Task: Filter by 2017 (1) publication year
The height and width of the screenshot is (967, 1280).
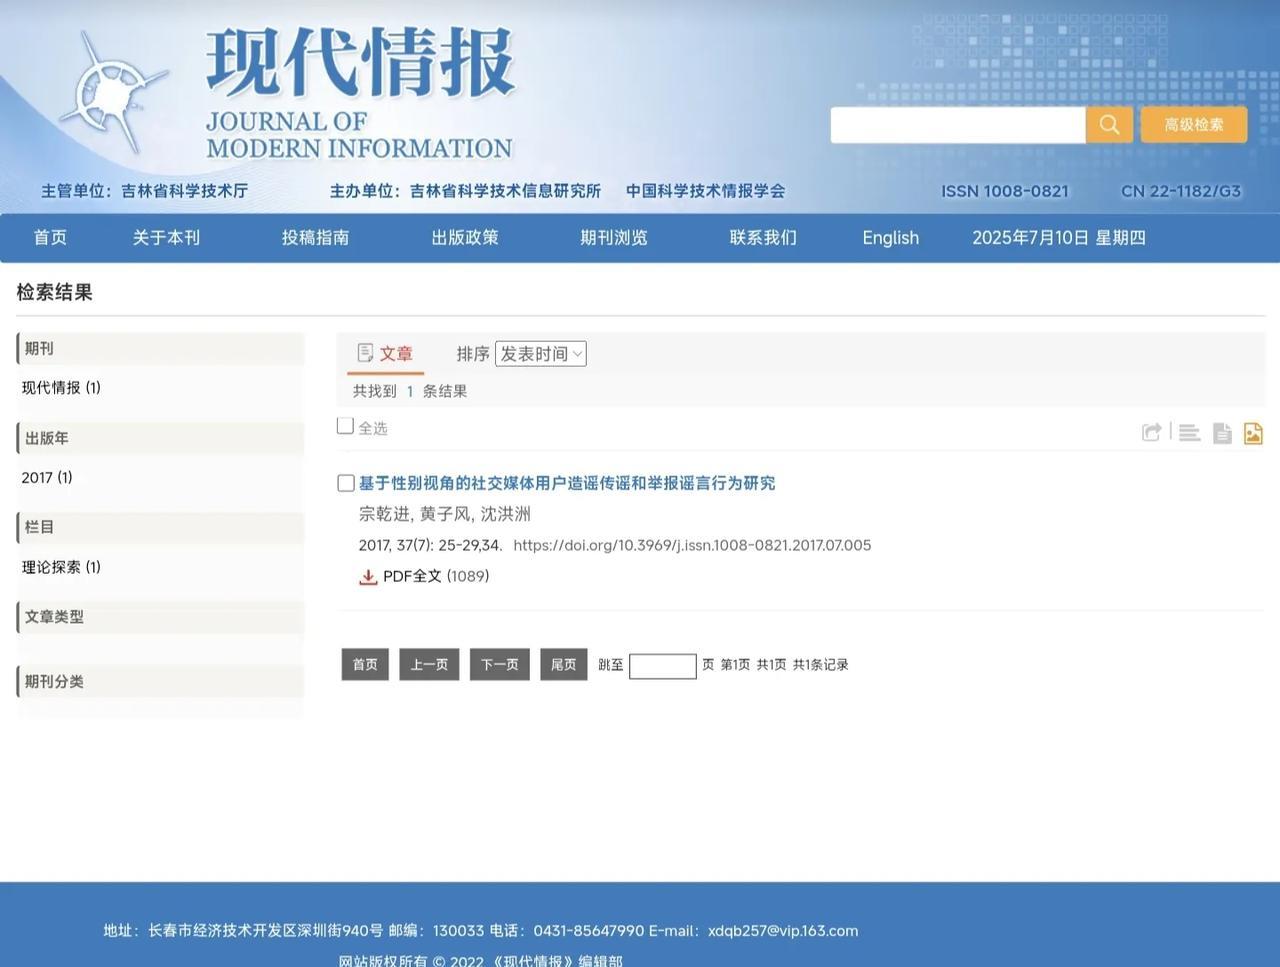Action: pyautogui.click(x=47, y=478)
